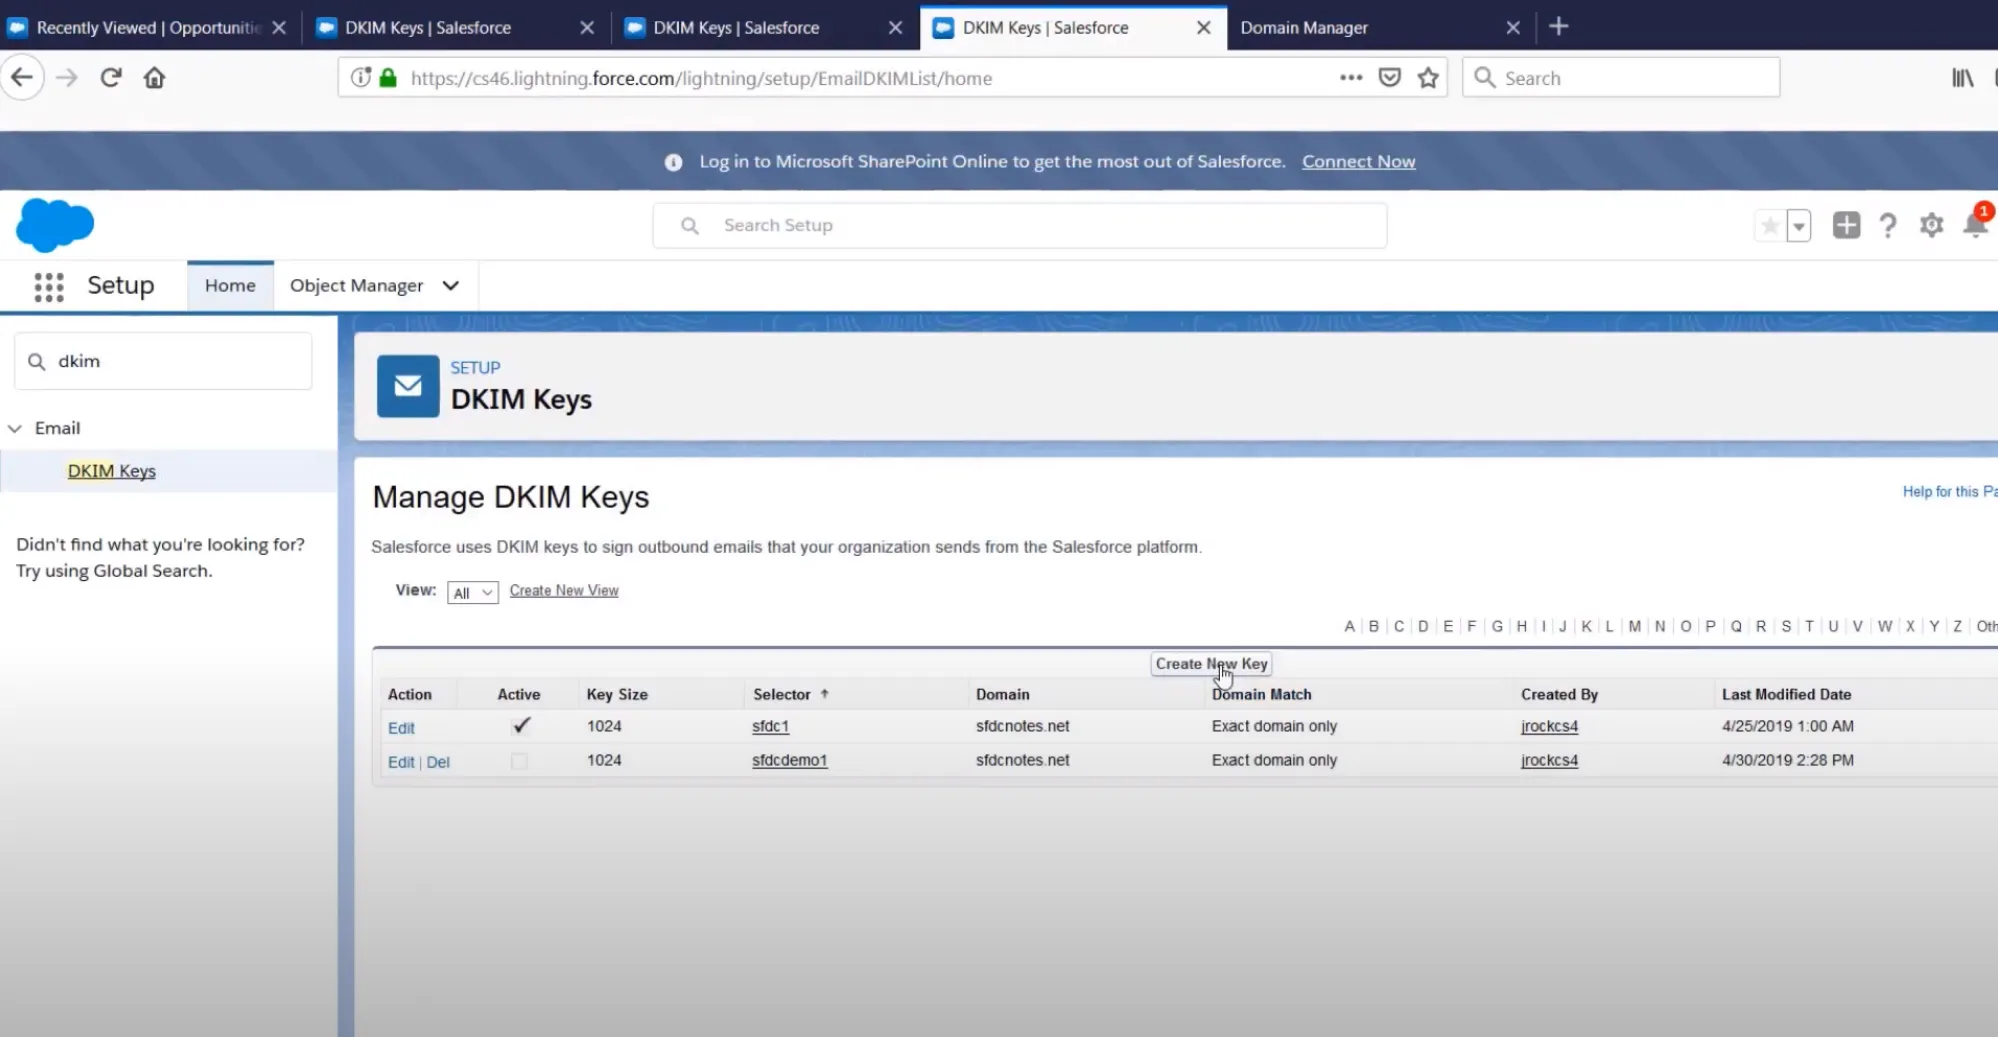
Task: Click Active checkmark for sfdc1 row
Action: point(521,726)
